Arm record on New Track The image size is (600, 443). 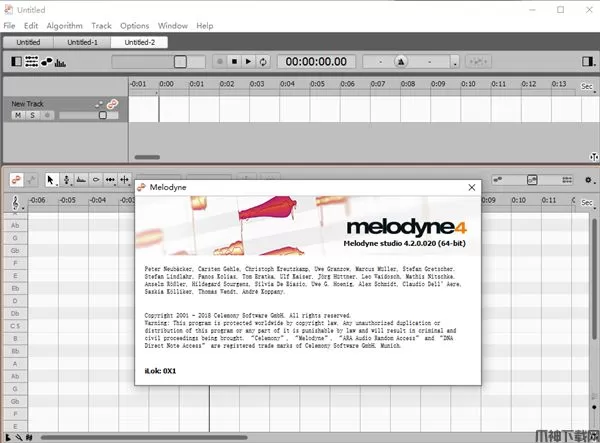[47, 115]
